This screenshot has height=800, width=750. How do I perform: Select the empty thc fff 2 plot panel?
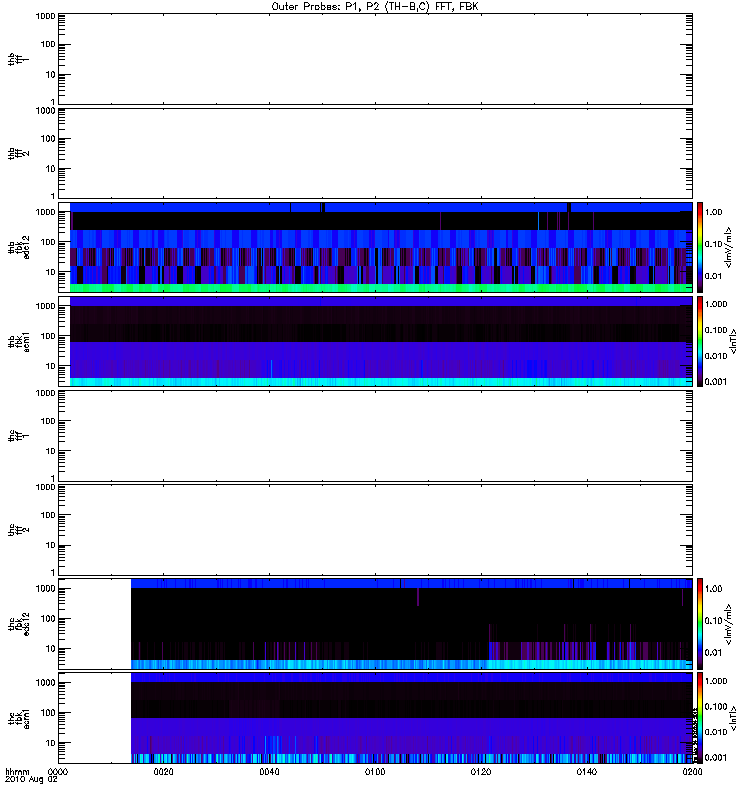(x=376, y=530)
